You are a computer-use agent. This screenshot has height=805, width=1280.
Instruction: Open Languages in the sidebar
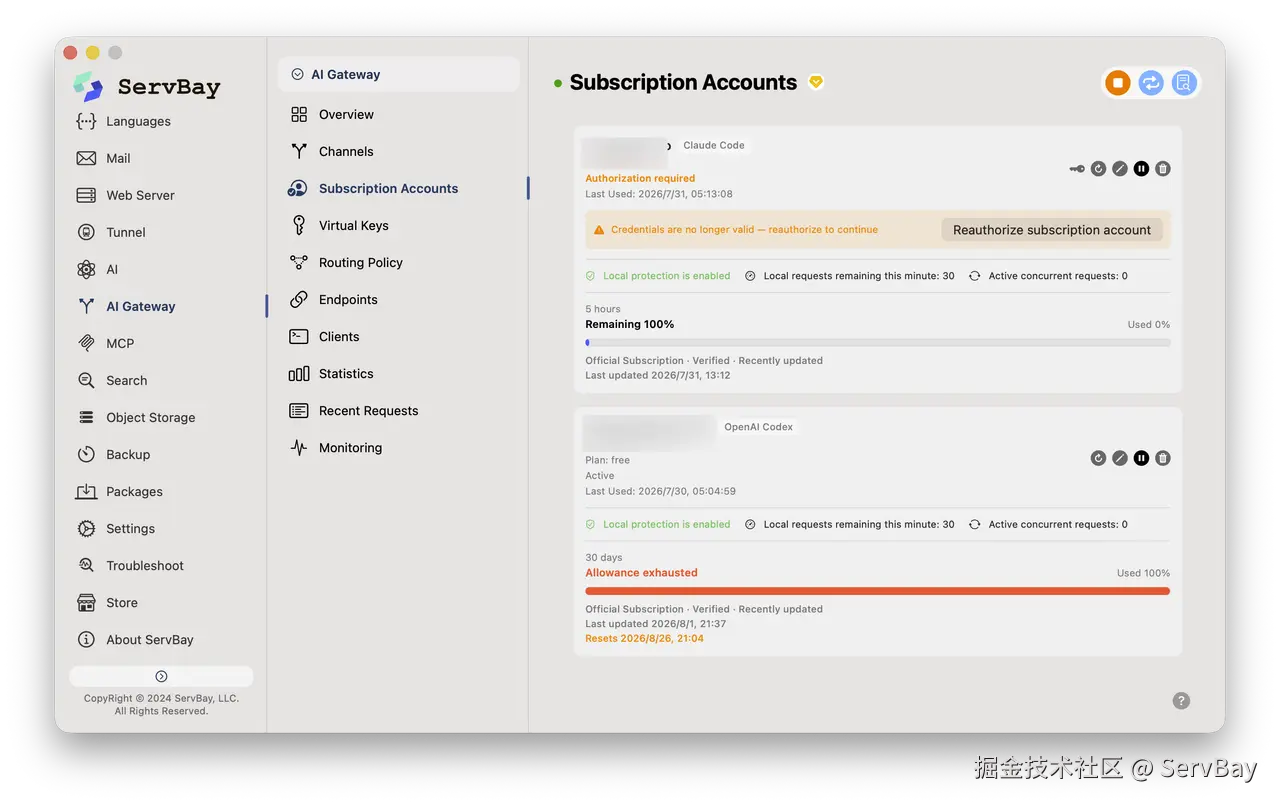pyautogui.click(x=138, y=121)
